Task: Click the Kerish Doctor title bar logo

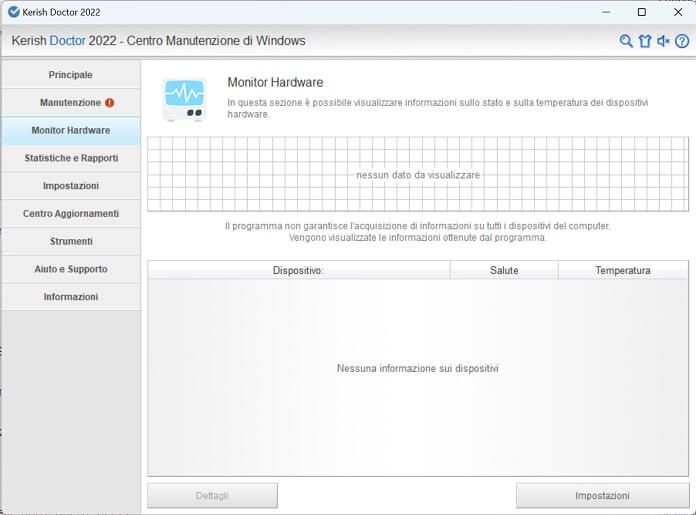Action: coord(14,12)
